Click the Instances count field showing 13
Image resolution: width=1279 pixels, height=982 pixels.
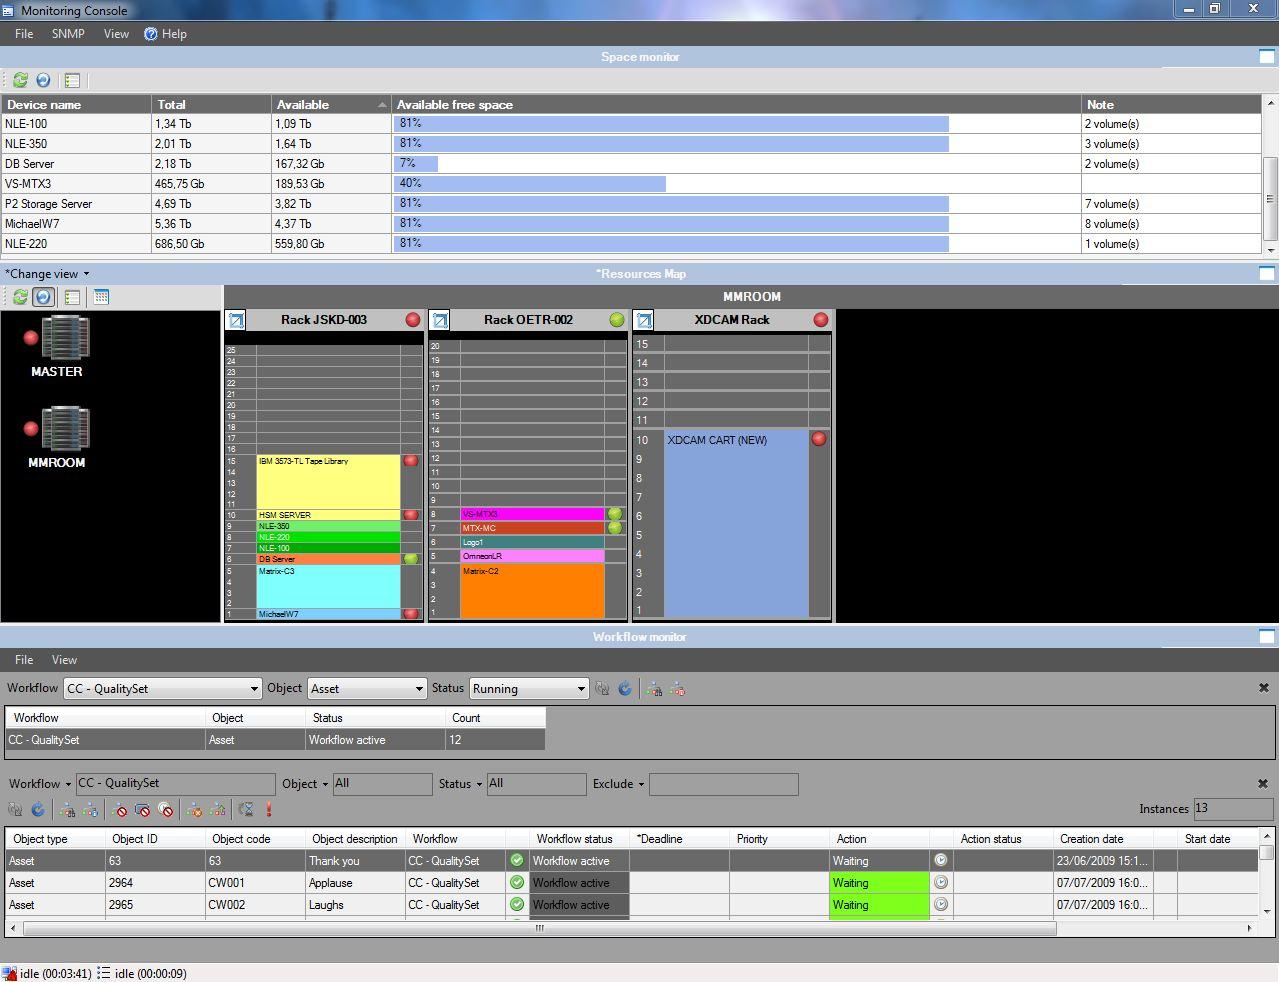(1233, 809)
